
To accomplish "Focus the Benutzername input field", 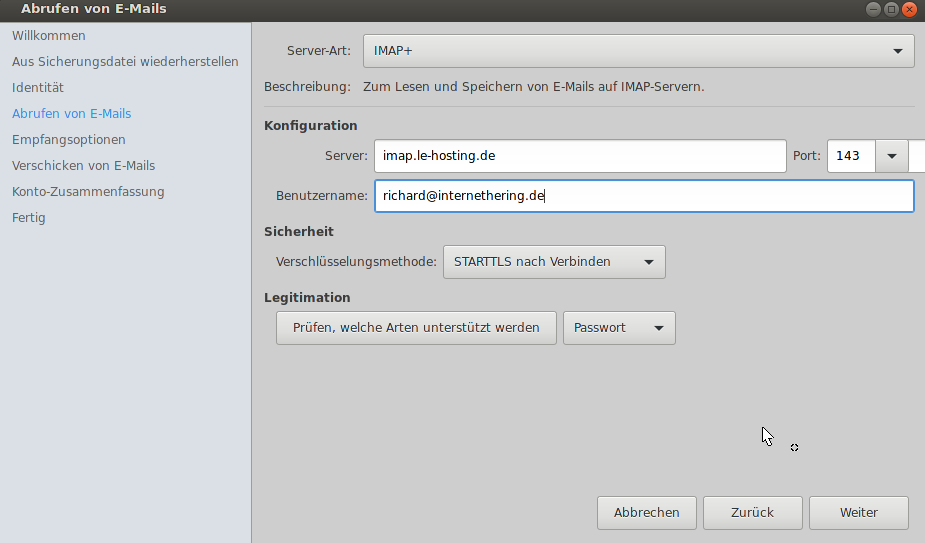I will tap(644, 196).
